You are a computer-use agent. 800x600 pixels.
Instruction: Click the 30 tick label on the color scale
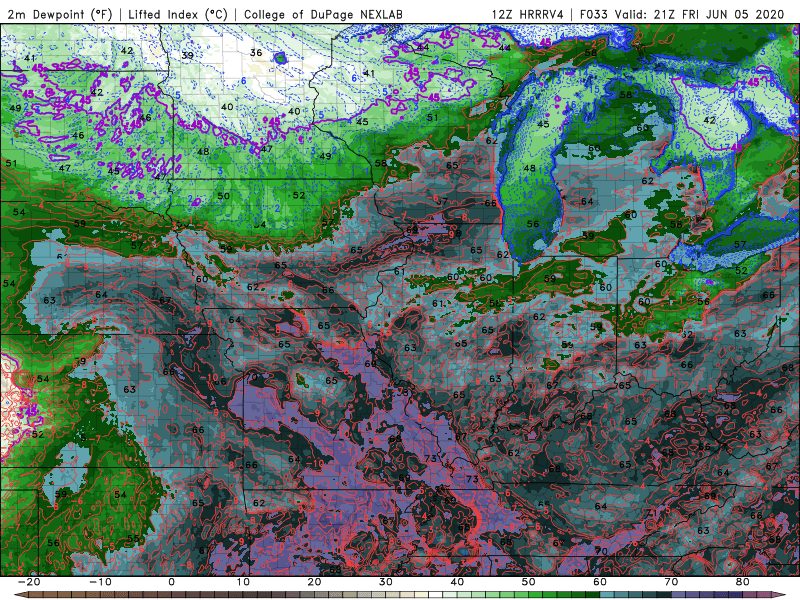[x=386, y=582]
